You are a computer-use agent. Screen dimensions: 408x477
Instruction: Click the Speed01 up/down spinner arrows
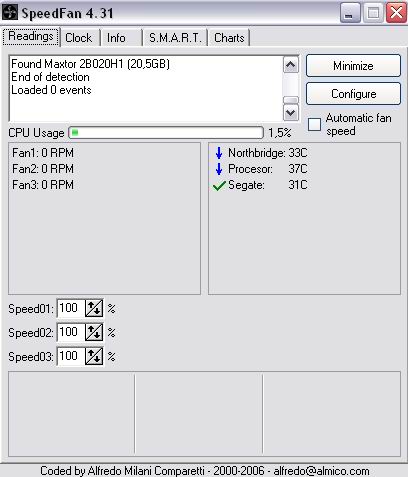(94, 308)
